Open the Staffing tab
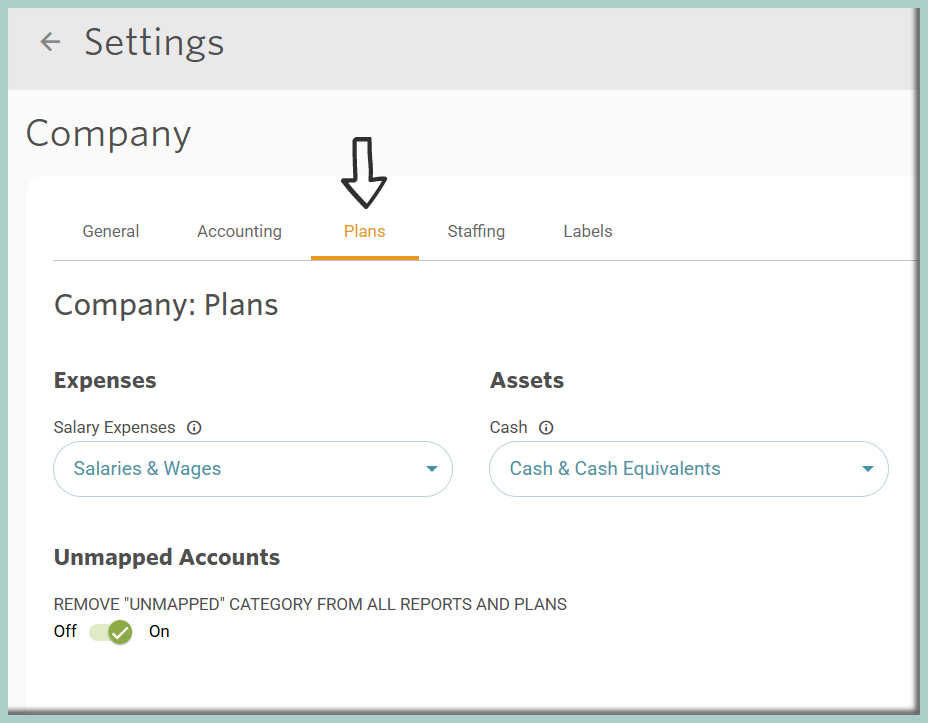This screenshot has height=723, width=928. click(x=476, y=231)
